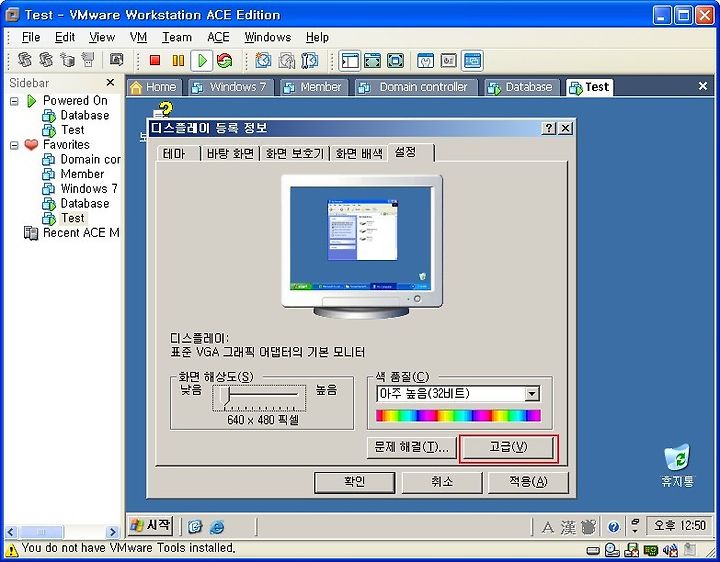Click the yellow Suspend toolbar button
The width and height of the screenshot is (720, 562).
pos(178,60)
